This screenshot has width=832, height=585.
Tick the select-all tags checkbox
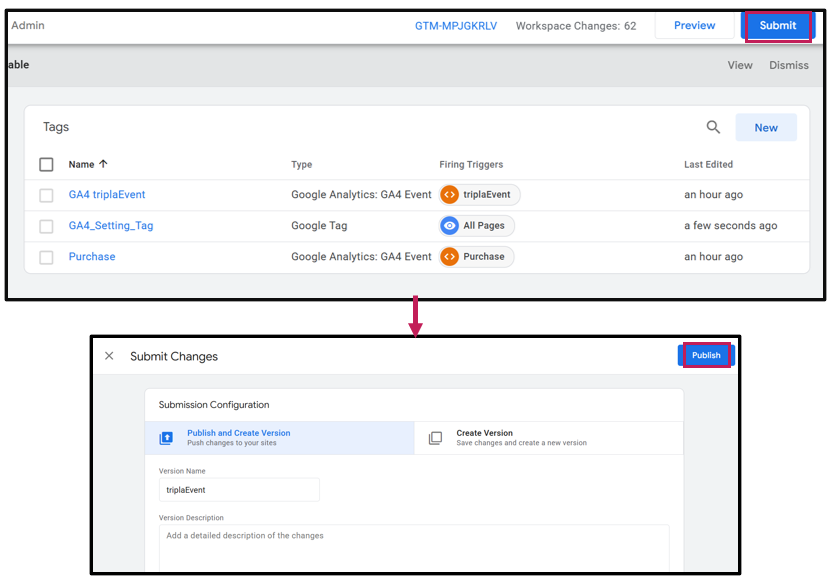coord(46,164)
